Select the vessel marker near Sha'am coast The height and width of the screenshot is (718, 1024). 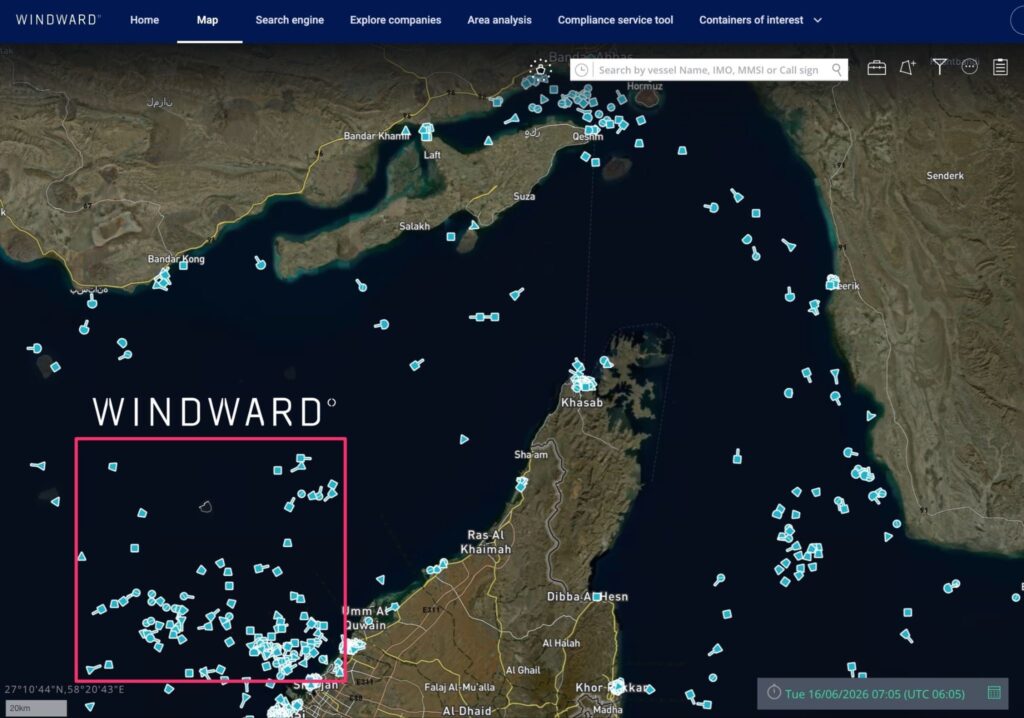pos(521,484)
